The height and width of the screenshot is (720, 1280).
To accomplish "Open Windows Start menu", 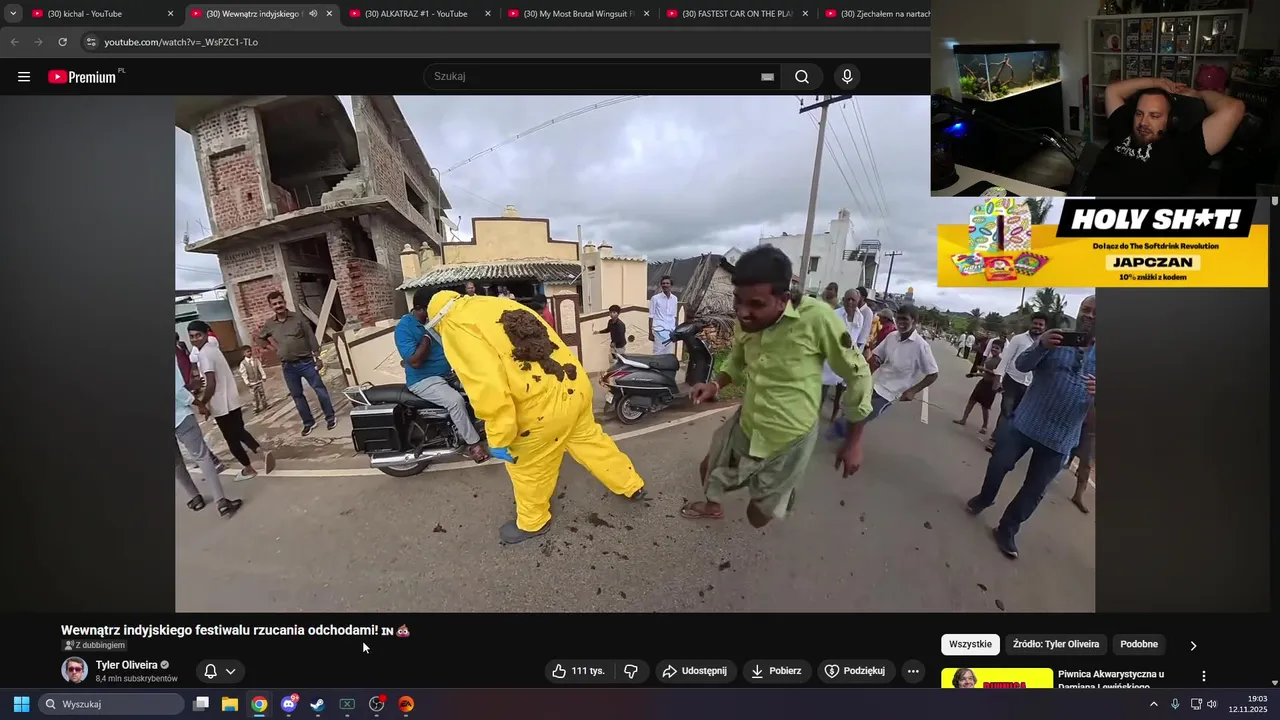I will (21, 704).
